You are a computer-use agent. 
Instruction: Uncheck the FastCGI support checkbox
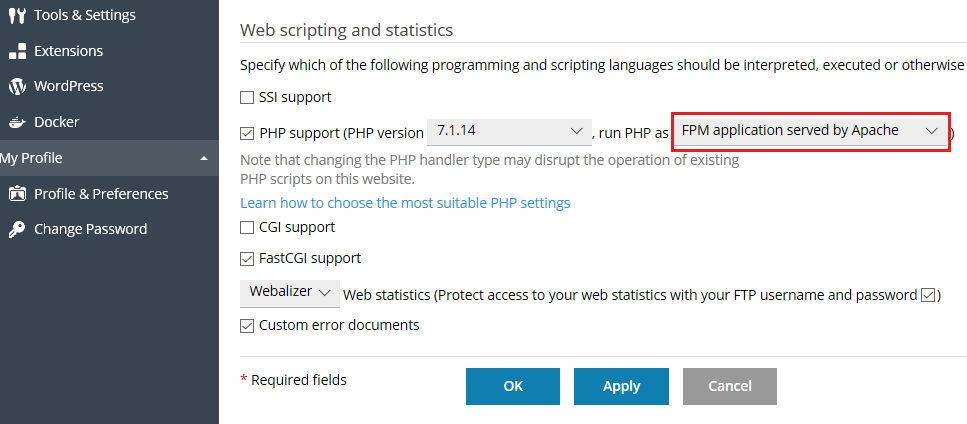[247, 259]
